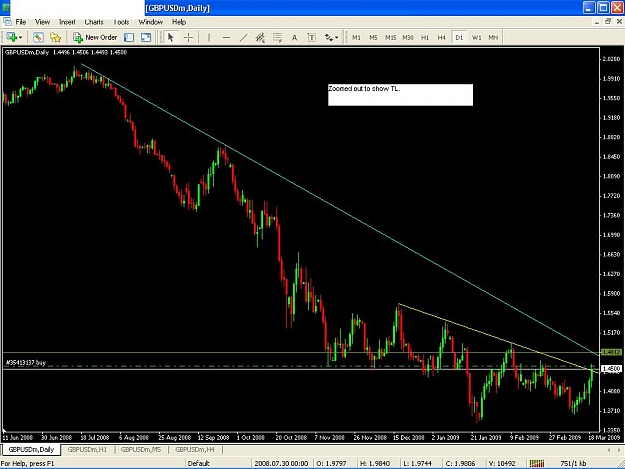This screenshot has width=625, height=469.
Task: Click the yellow folder with star icon
Action: point(55,37)
